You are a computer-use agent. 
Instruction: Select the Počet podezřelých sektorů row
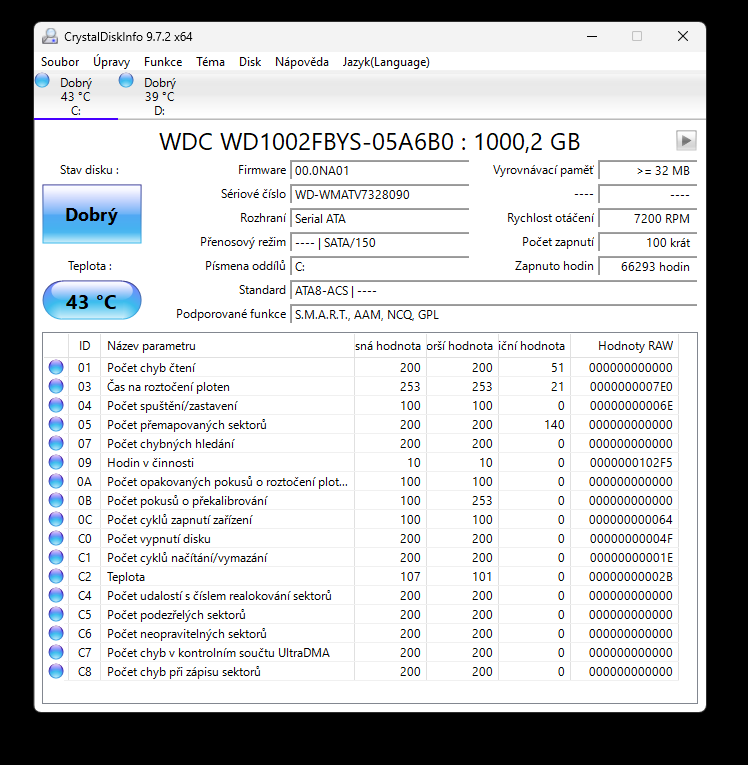[361, 615]
